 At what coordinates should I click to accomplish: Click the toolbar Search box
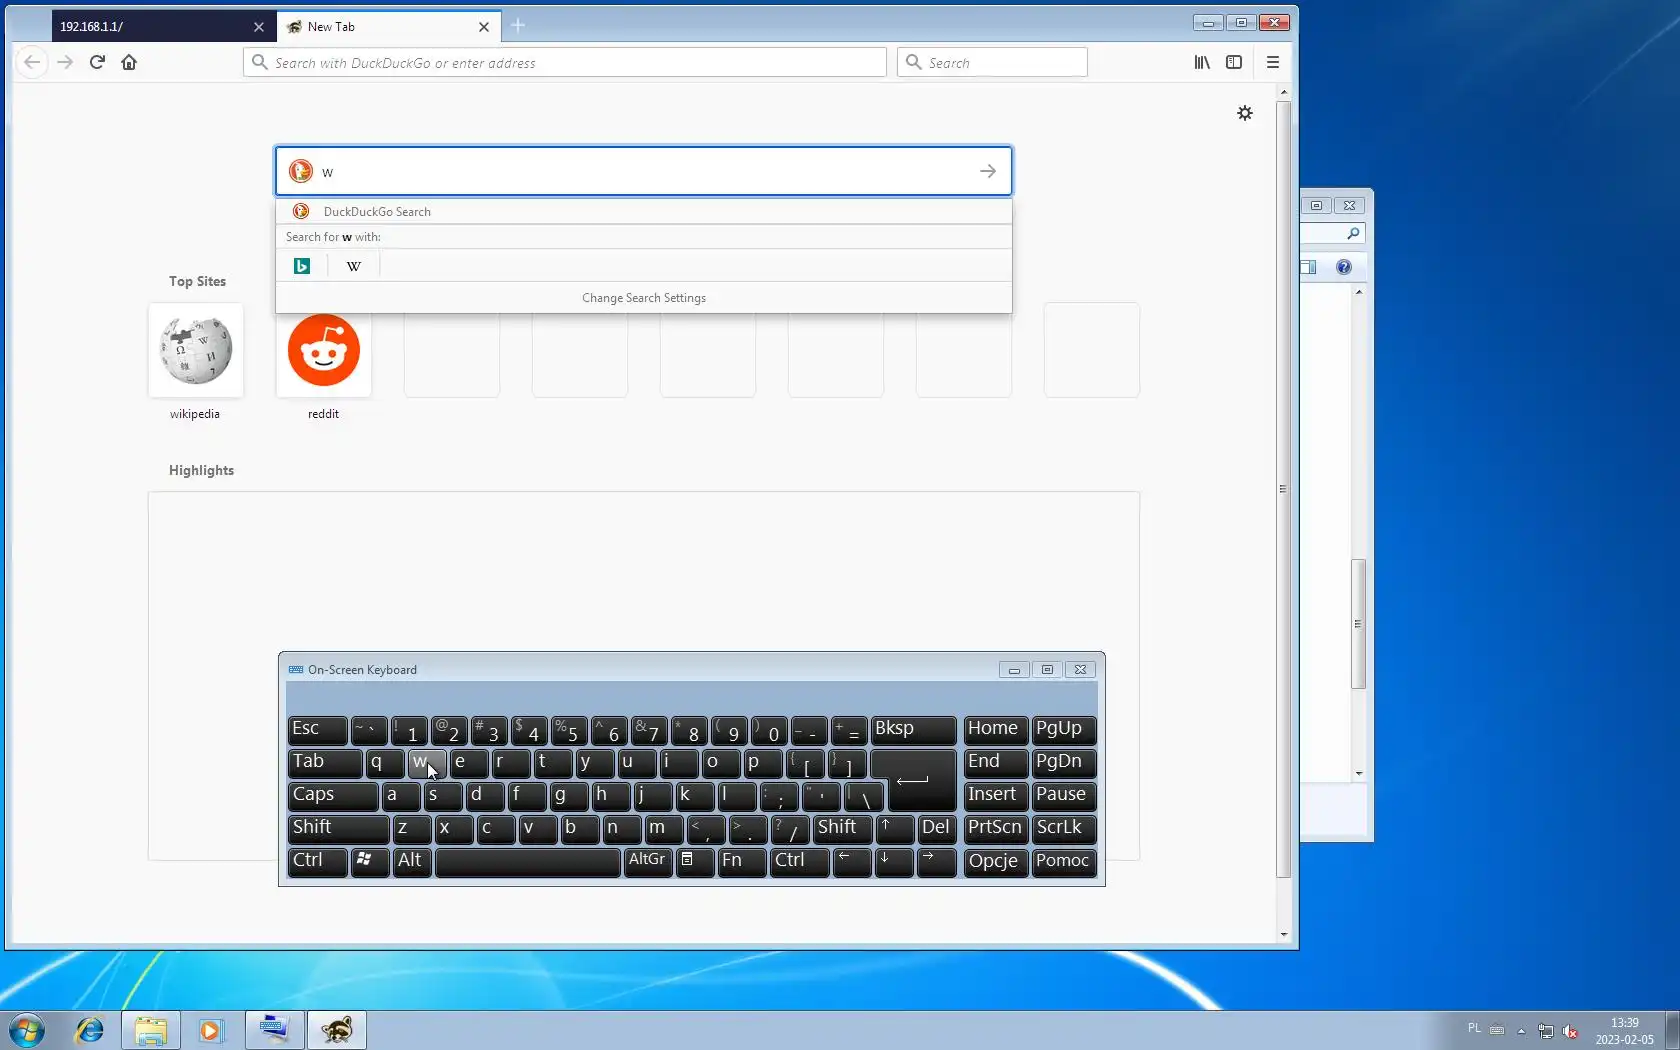coord(992,62)
